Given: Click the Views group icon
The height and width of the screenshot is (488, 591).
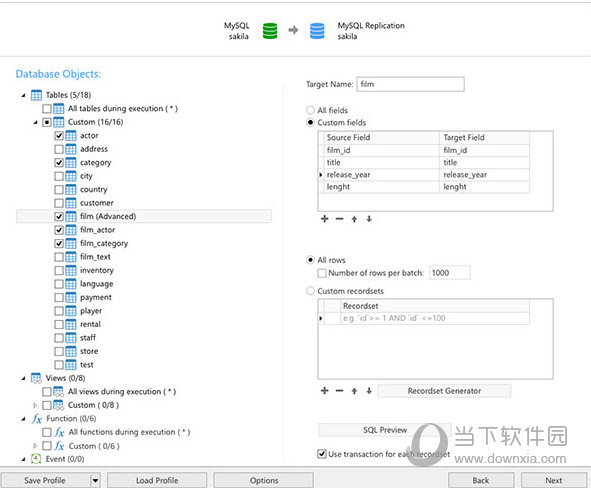Looking at the screenshot, I should click(x=36, y=378).
